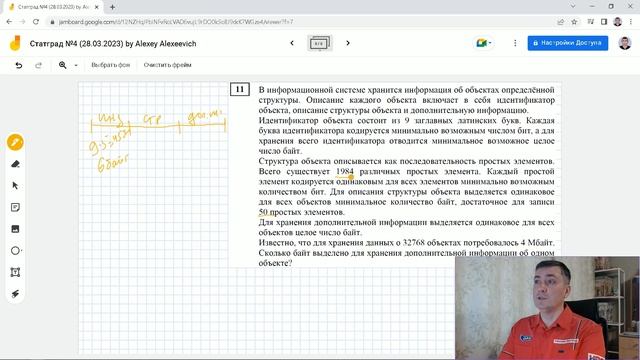This screenshot has height=360, width=640.
Task: Go back in browser history
Action: pyautogui.click(x=9, y=22)
